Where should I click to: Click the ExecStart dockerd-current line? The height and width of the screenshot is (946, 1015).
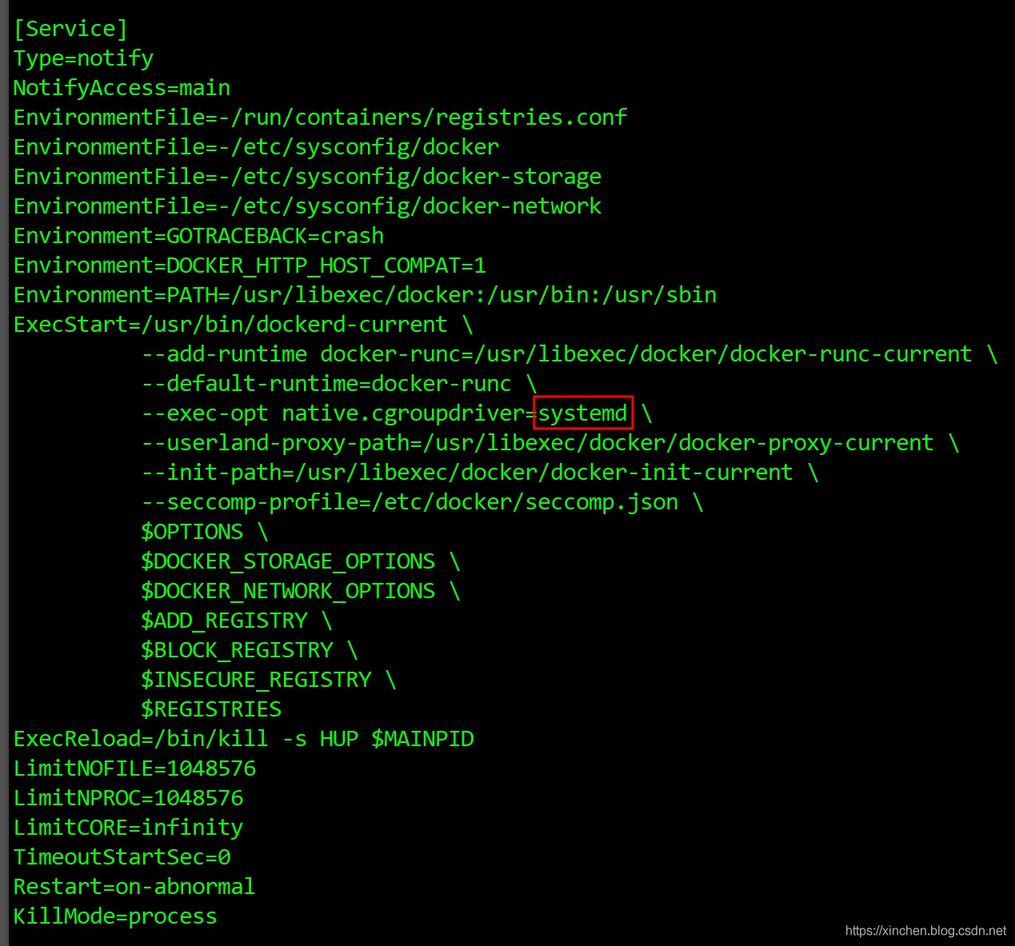click(243, 324)
